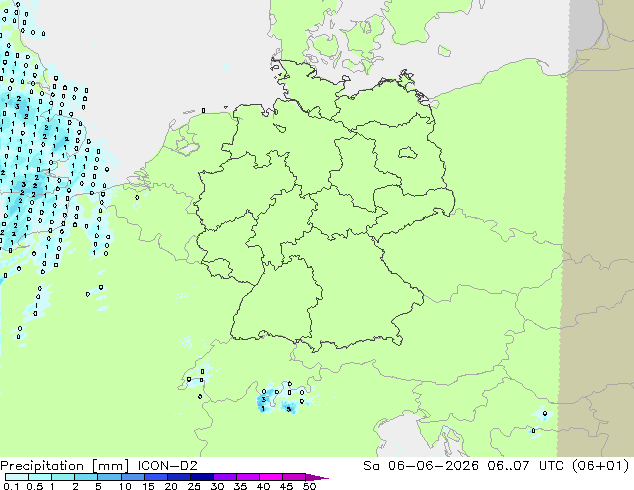634x490 pixels.
Task: Select the 5–10 mm legend color box
Action: [x=109, y=477]
